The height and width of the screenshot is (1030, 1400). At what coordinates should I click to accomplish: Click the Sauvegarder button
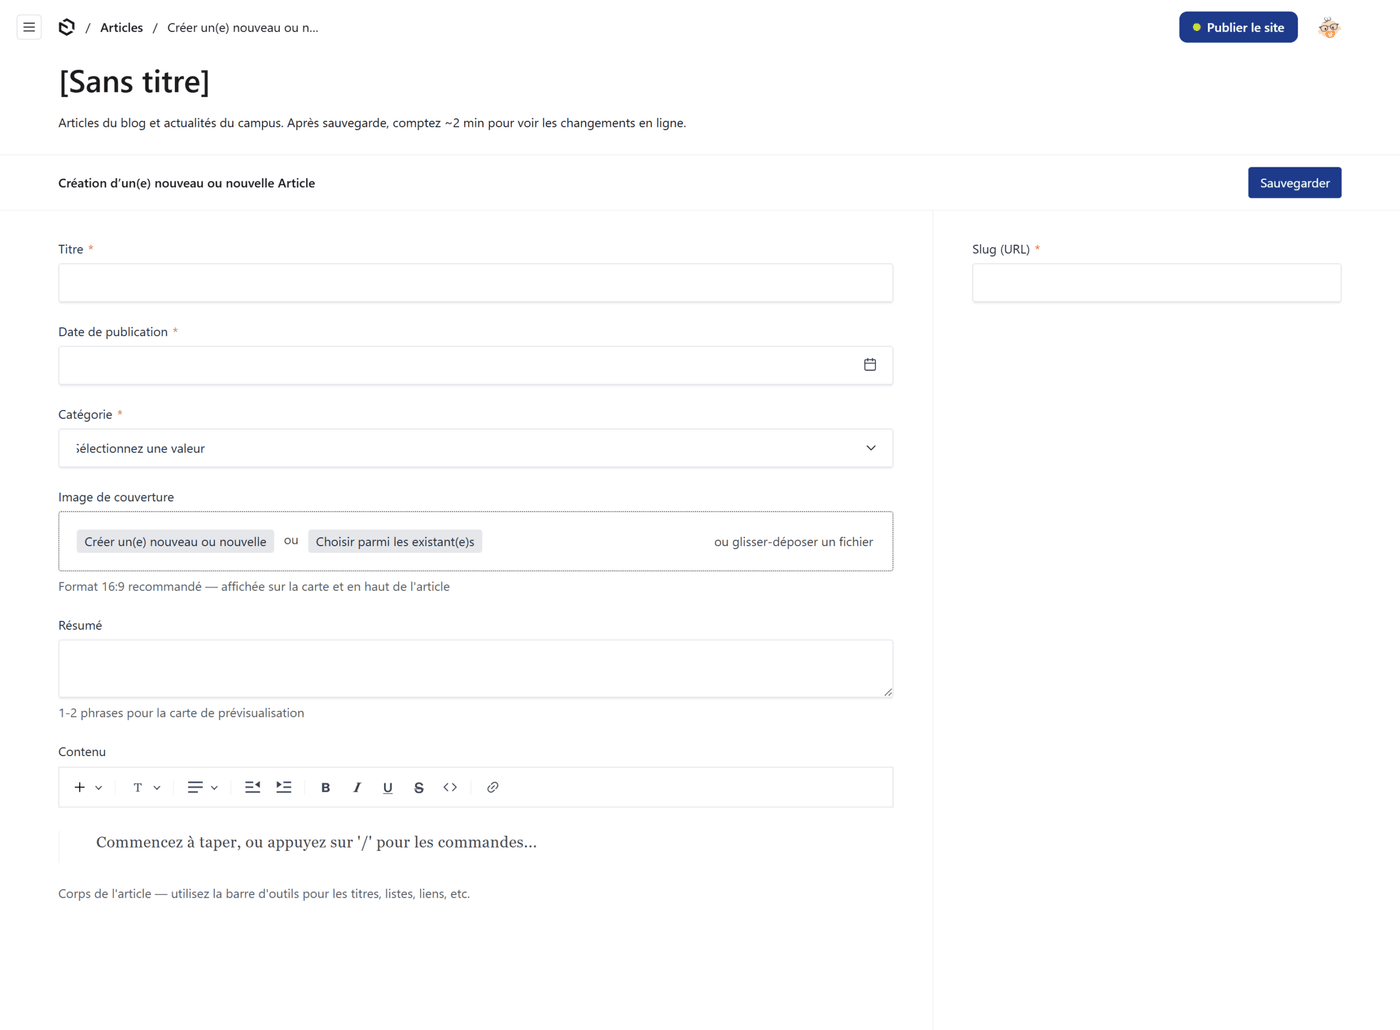click(1294, 182)
